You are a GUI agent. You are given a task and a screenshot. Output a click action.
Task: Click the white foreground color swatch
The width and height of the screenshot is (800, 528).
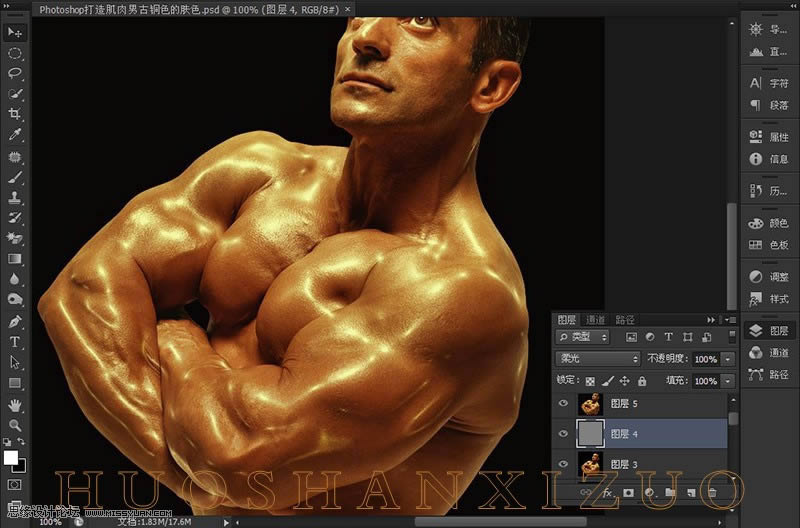click(x=11, y=458)
